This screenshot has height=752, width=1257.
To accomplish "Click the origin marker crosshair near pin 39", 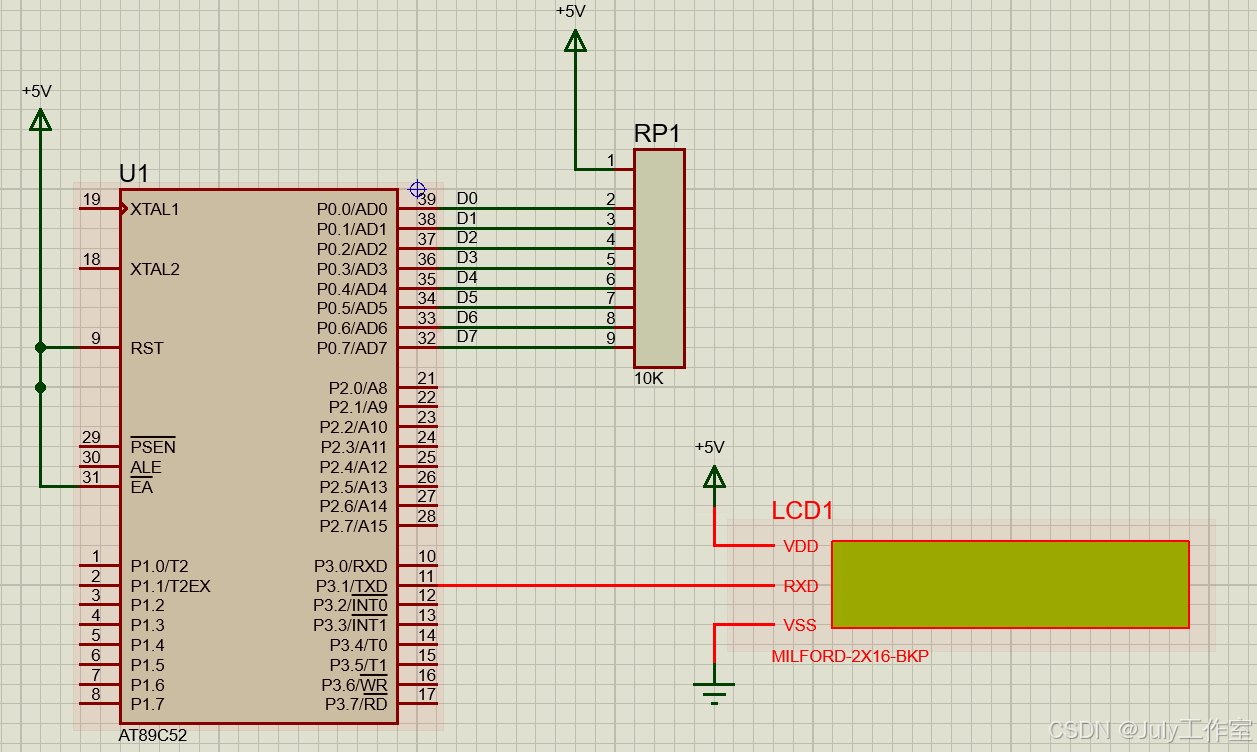I will (416, 189).
